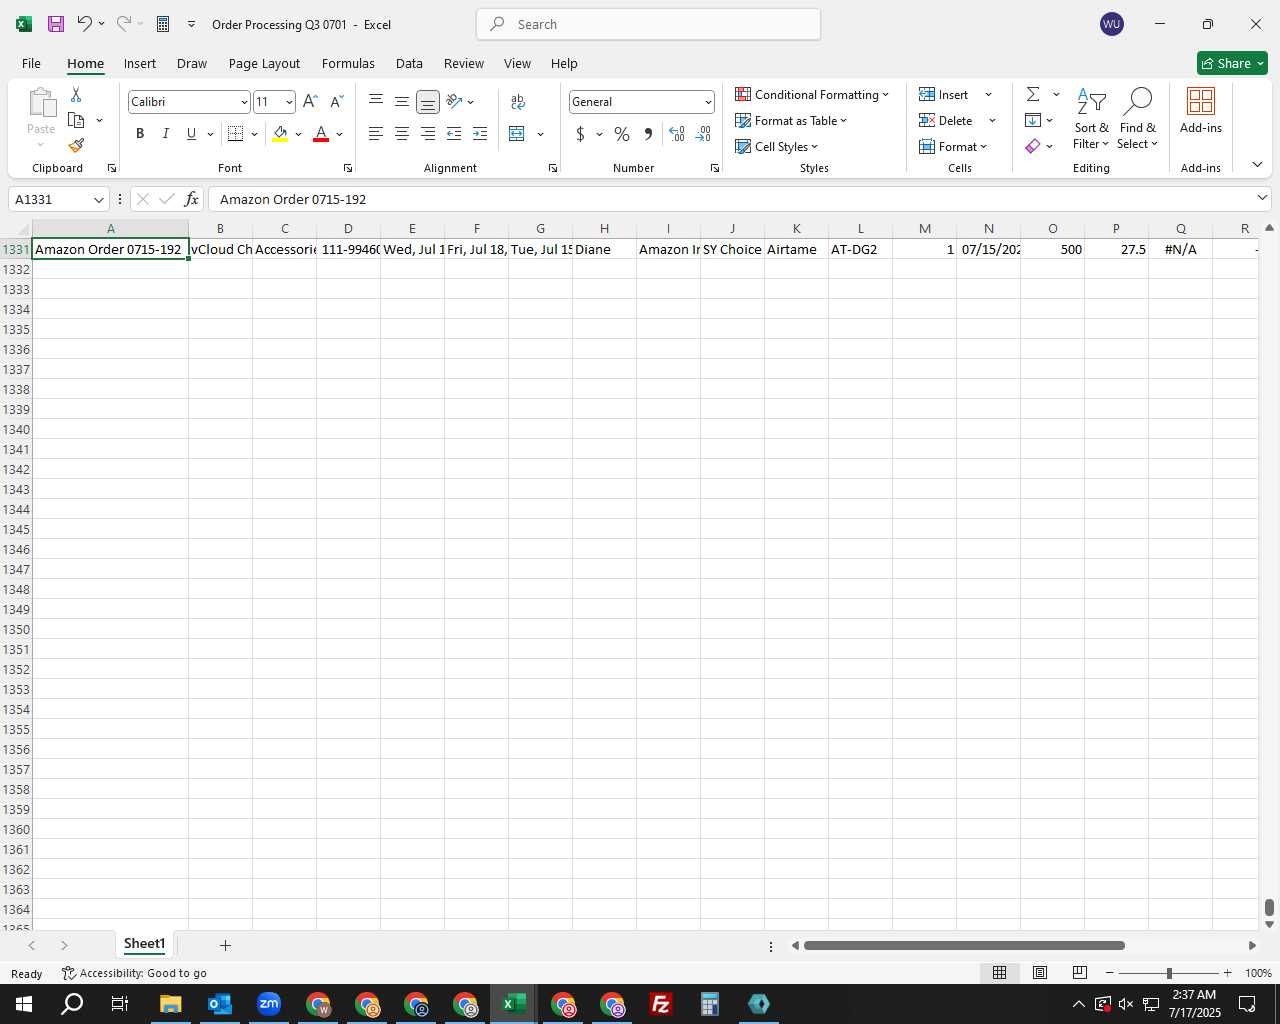Switch to the Data tab

pos(409,63)
